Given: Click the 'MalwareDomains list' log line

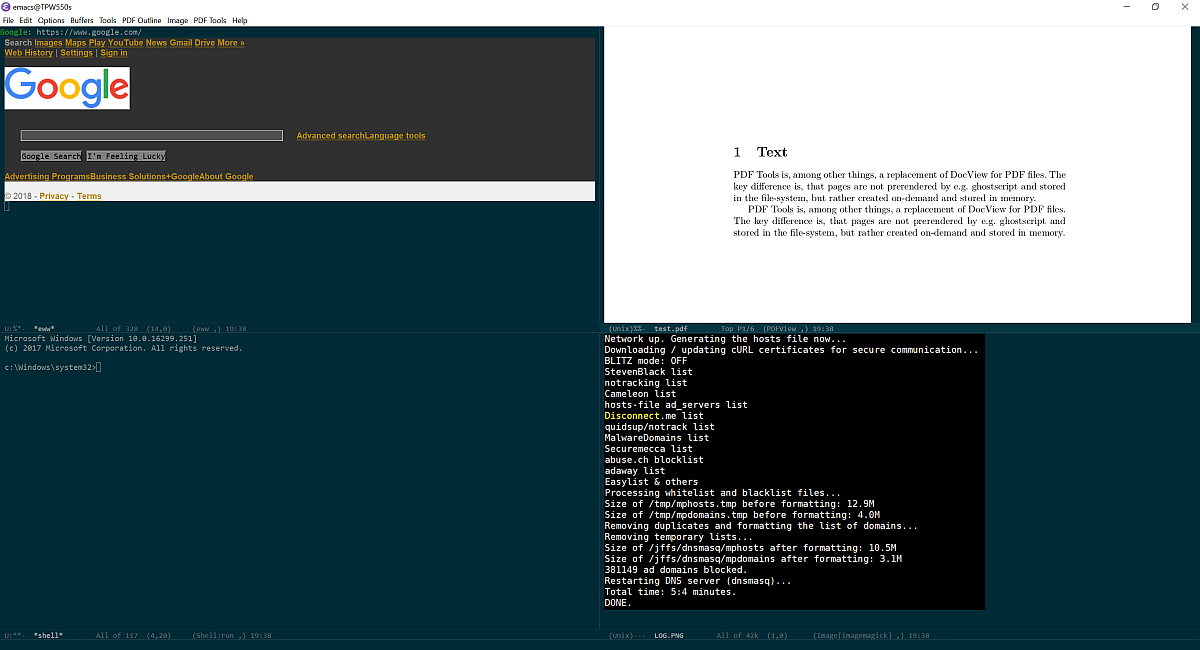Looking at the screenshot, I should click(x=657, y=438).
